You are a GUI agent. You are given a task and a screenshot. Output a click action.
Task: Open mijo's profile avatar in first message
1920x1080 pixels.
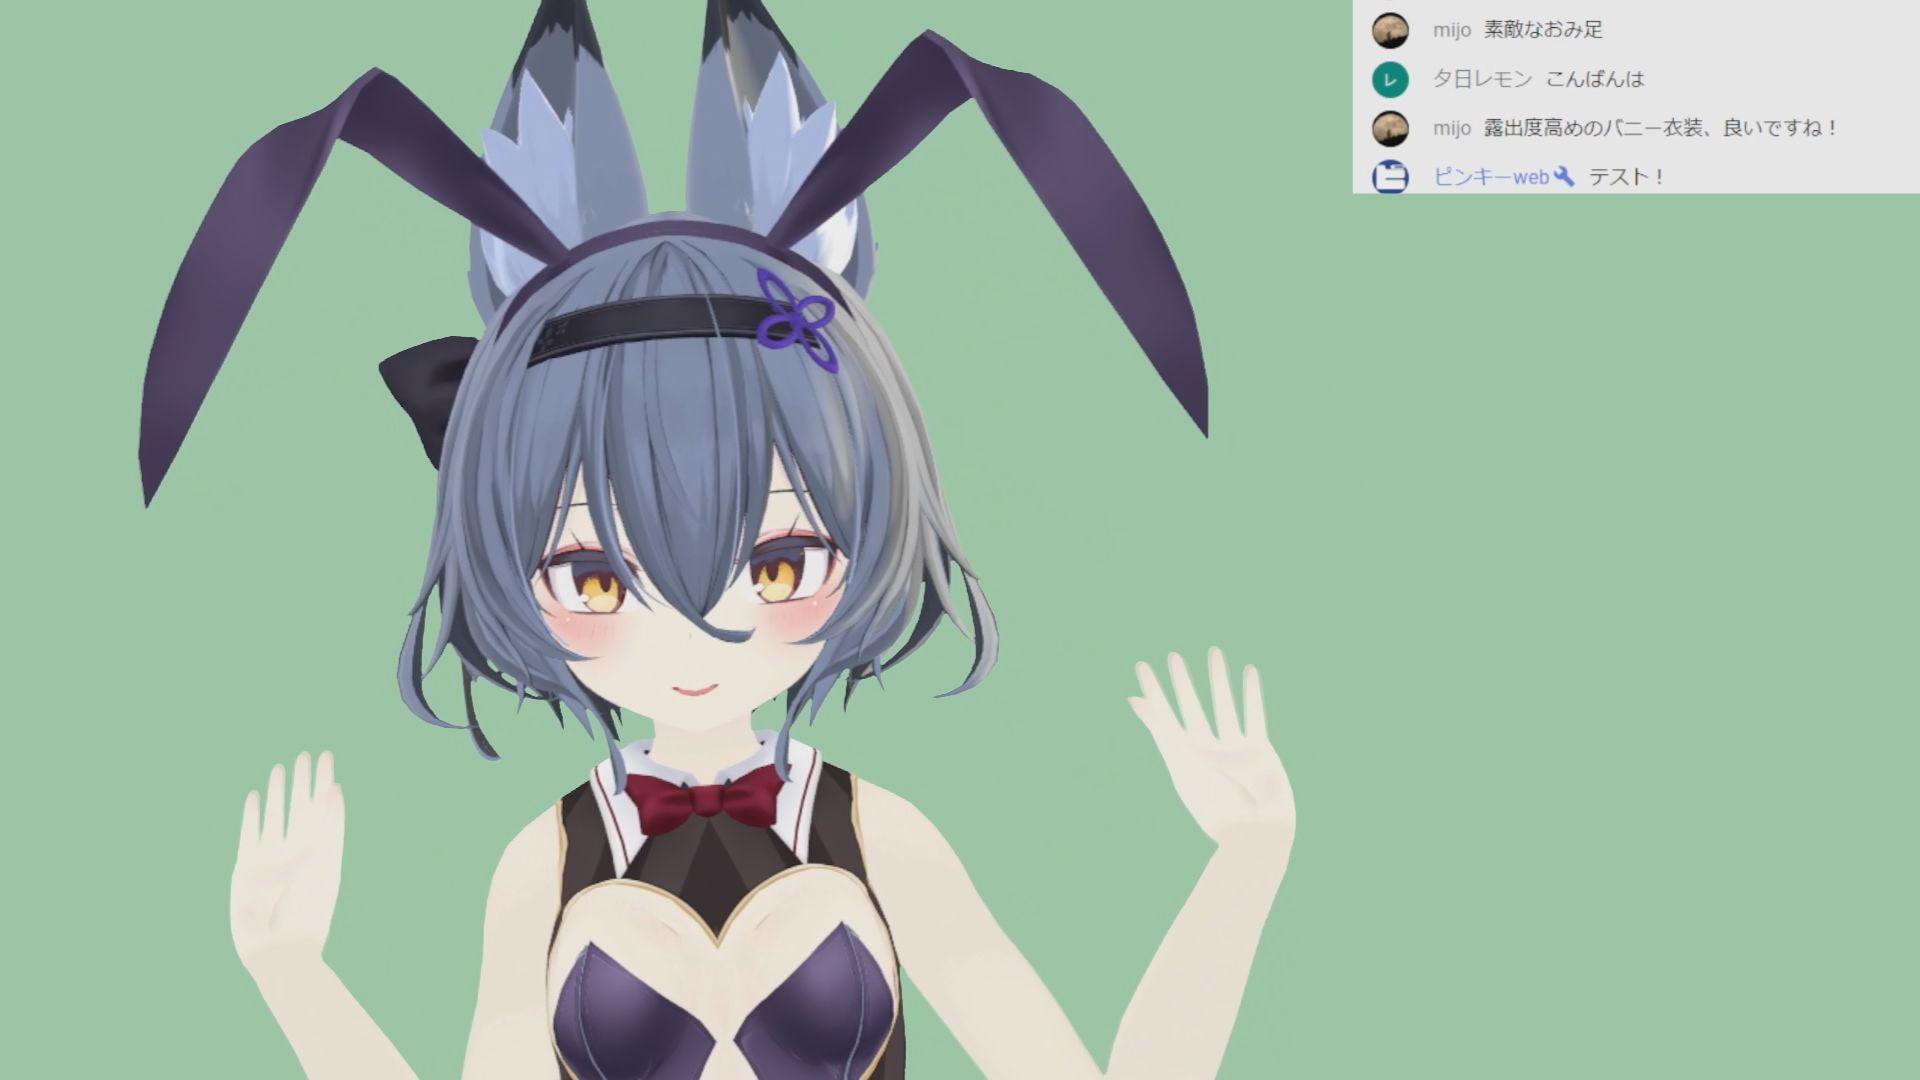(x=1390, y=30)
